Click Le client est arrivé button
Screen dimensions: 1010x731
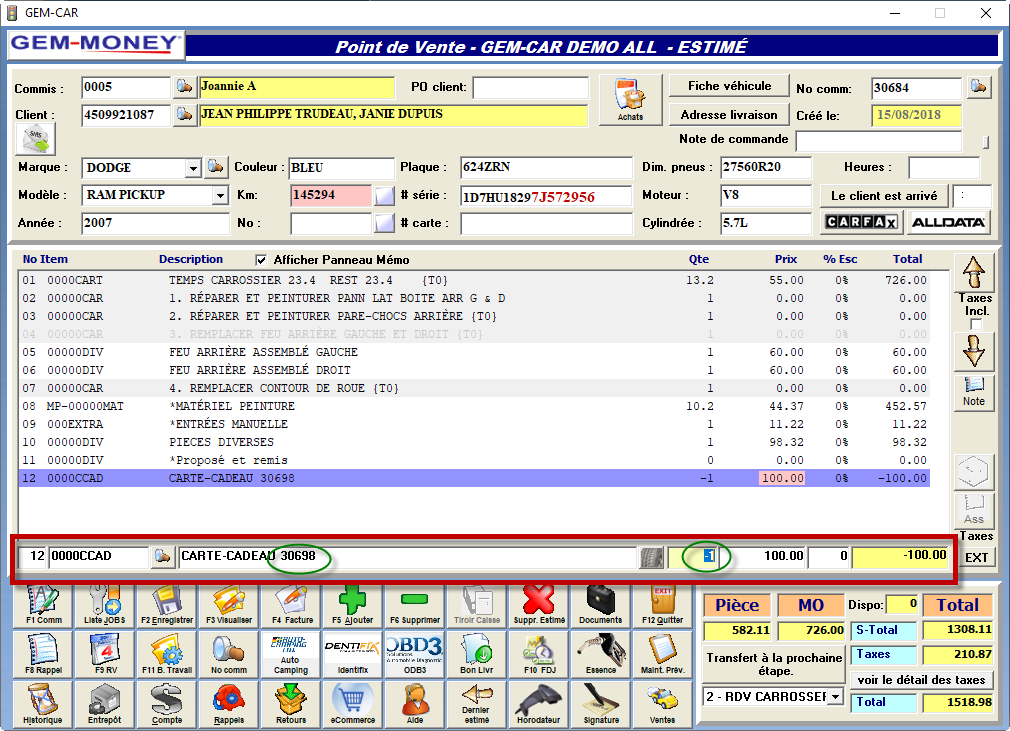[884, 196]
